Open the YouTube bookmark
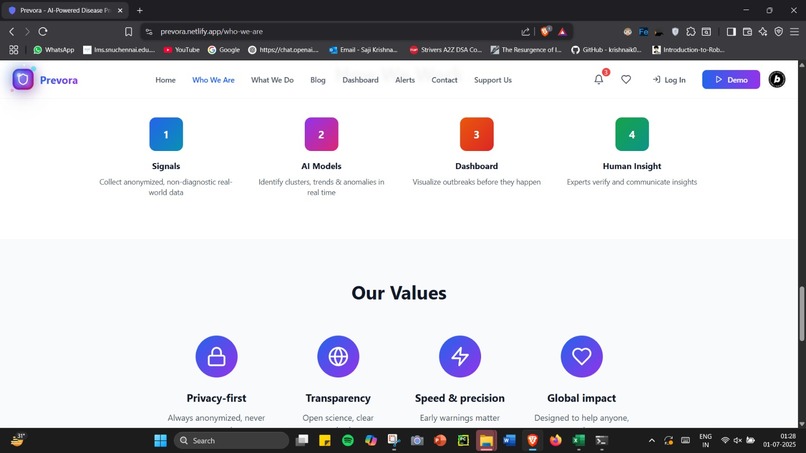806x453 pixels. (x=181, y=50)
